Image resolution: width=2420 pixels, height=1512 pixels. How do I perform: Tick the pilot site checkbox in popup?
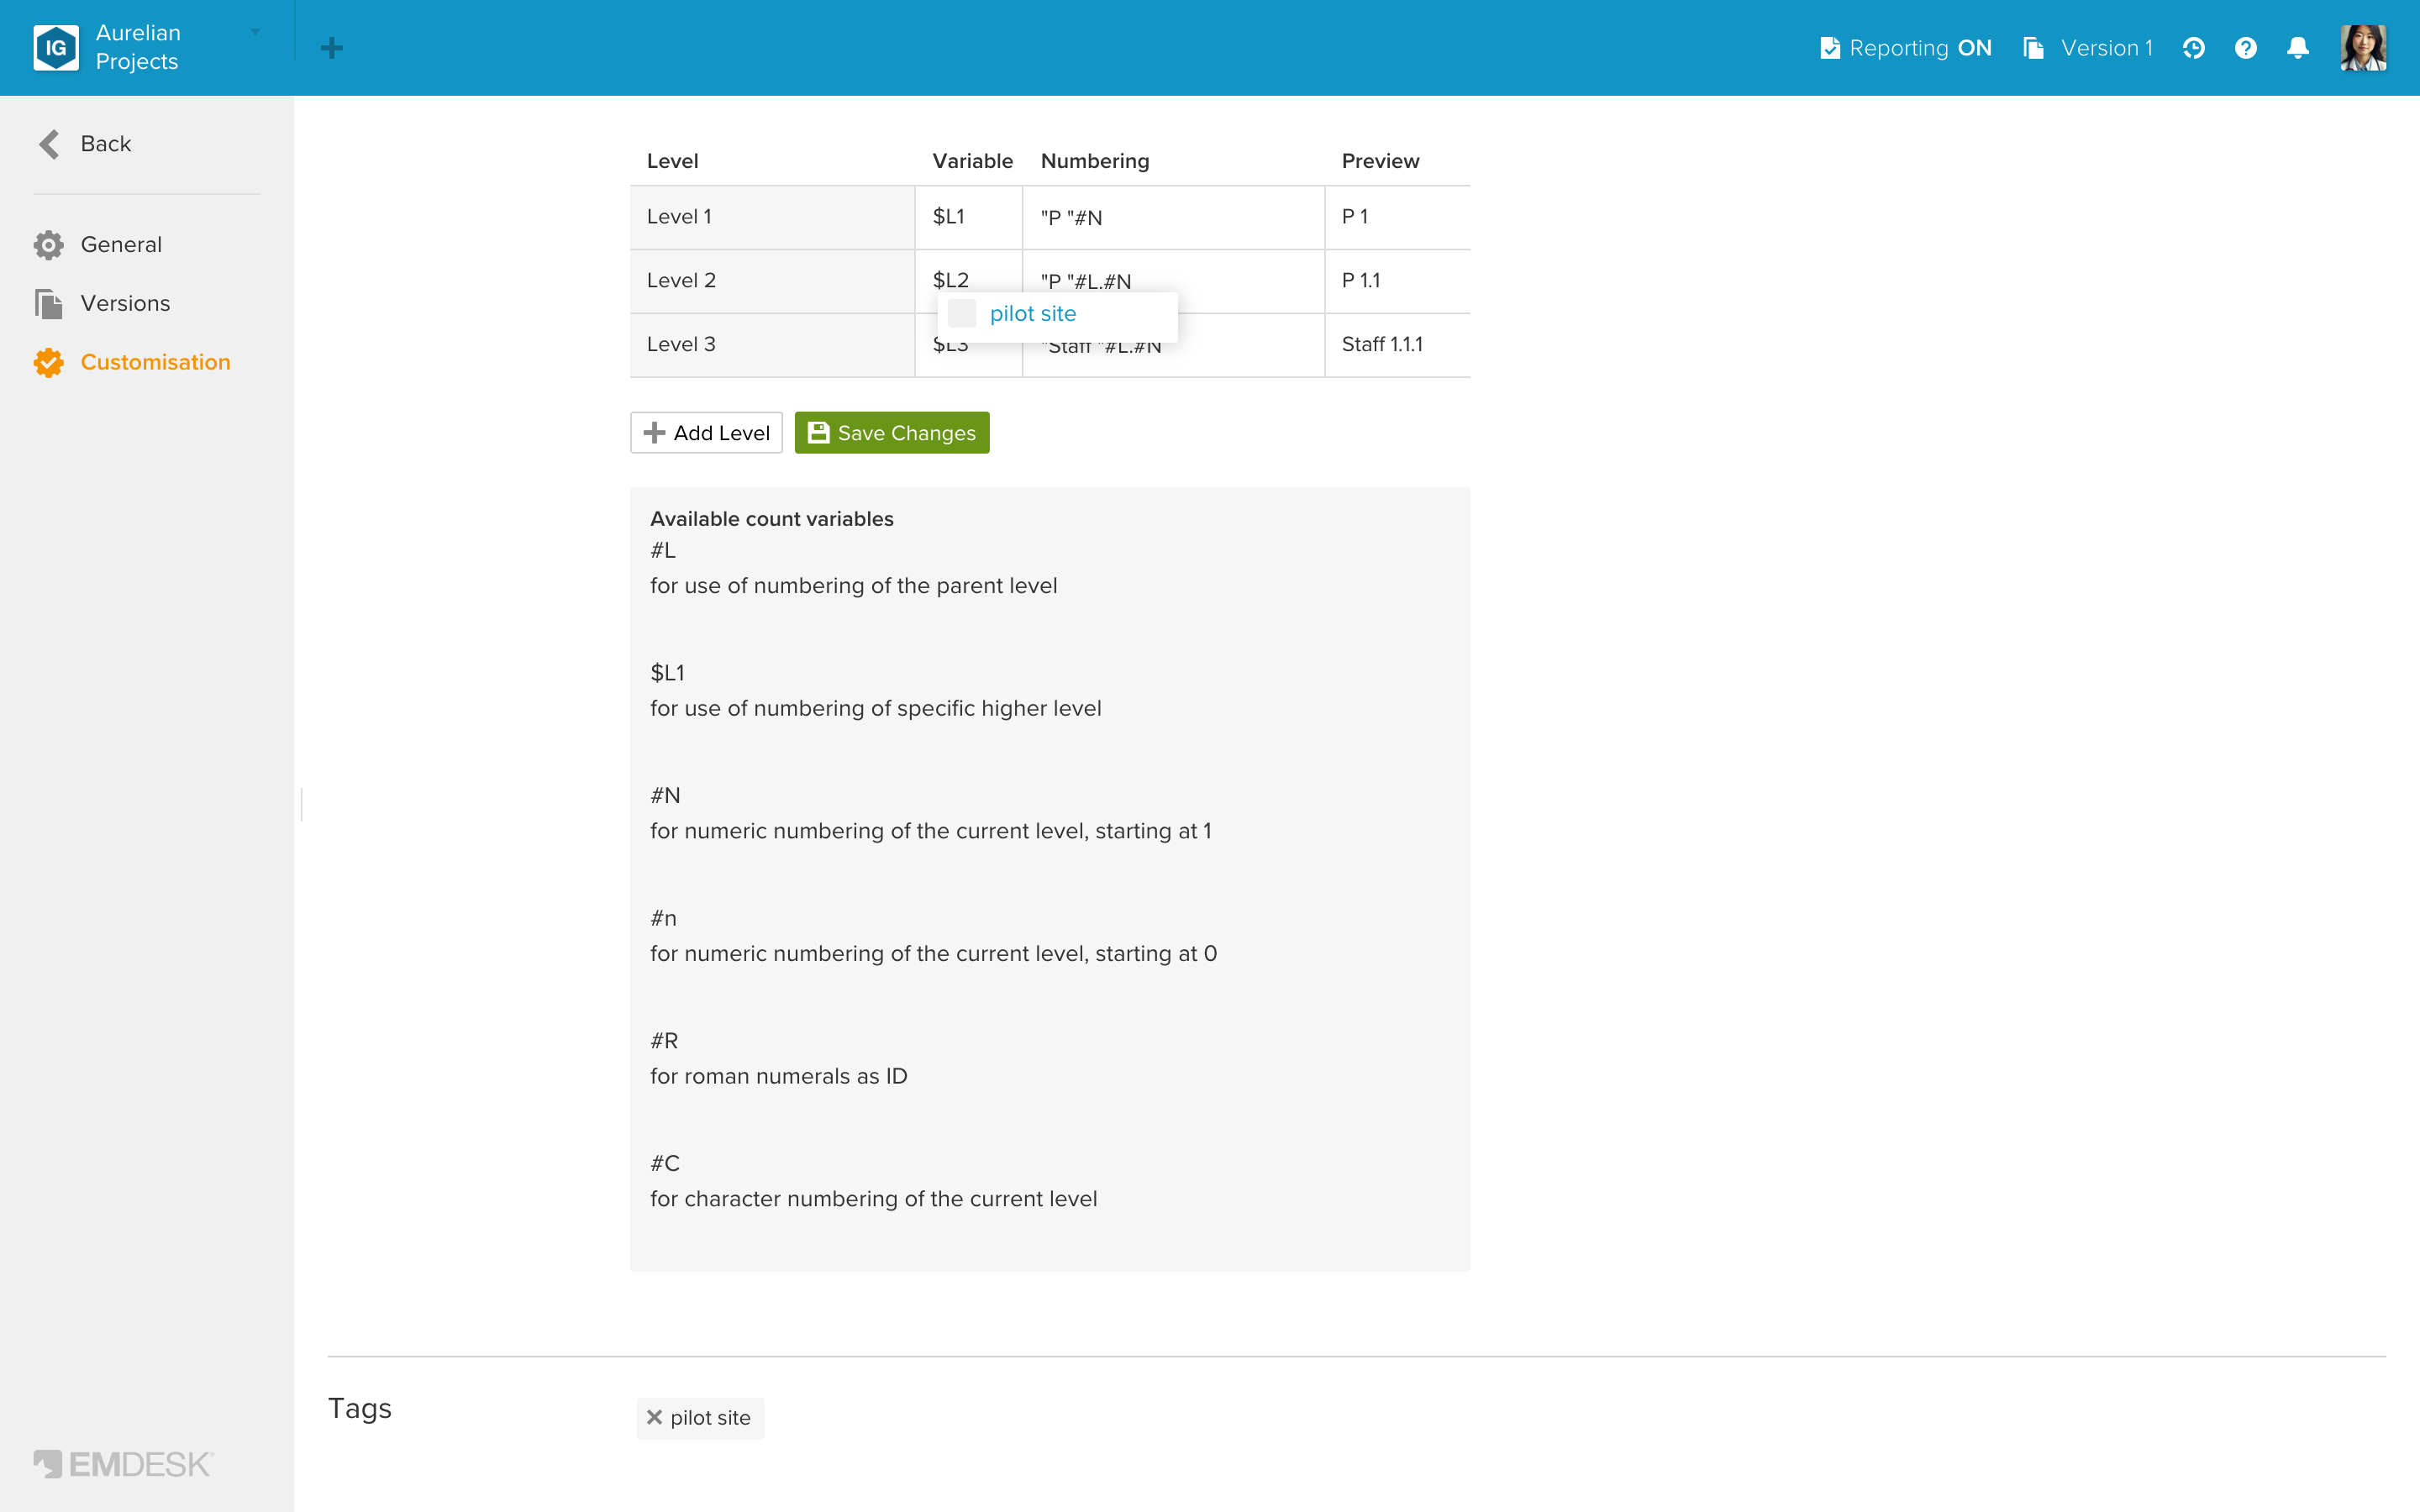pyautogui.click(x=961, y=313)
